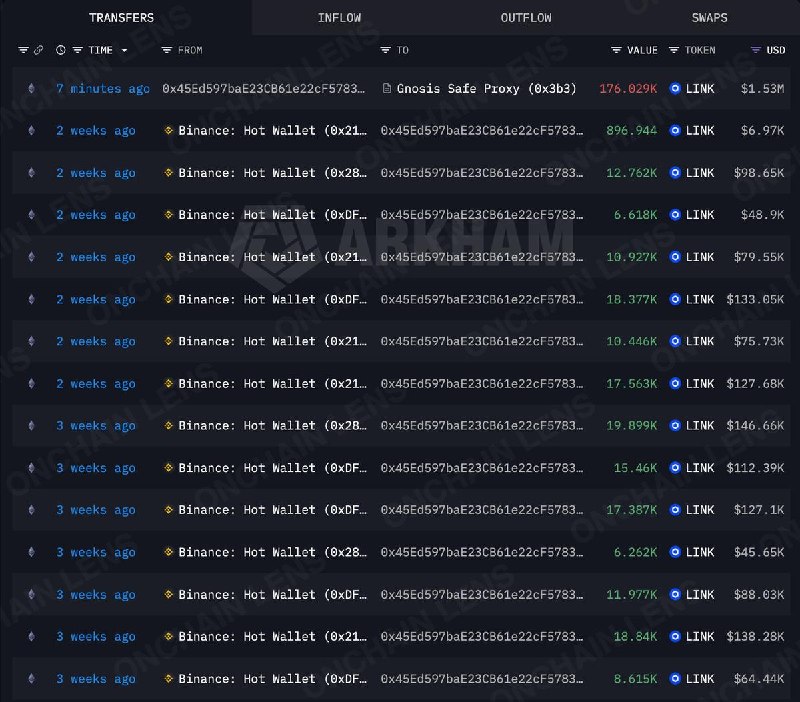Open recipient address in the 8.615K row
The image size is (800, 702).
(482, 679)
